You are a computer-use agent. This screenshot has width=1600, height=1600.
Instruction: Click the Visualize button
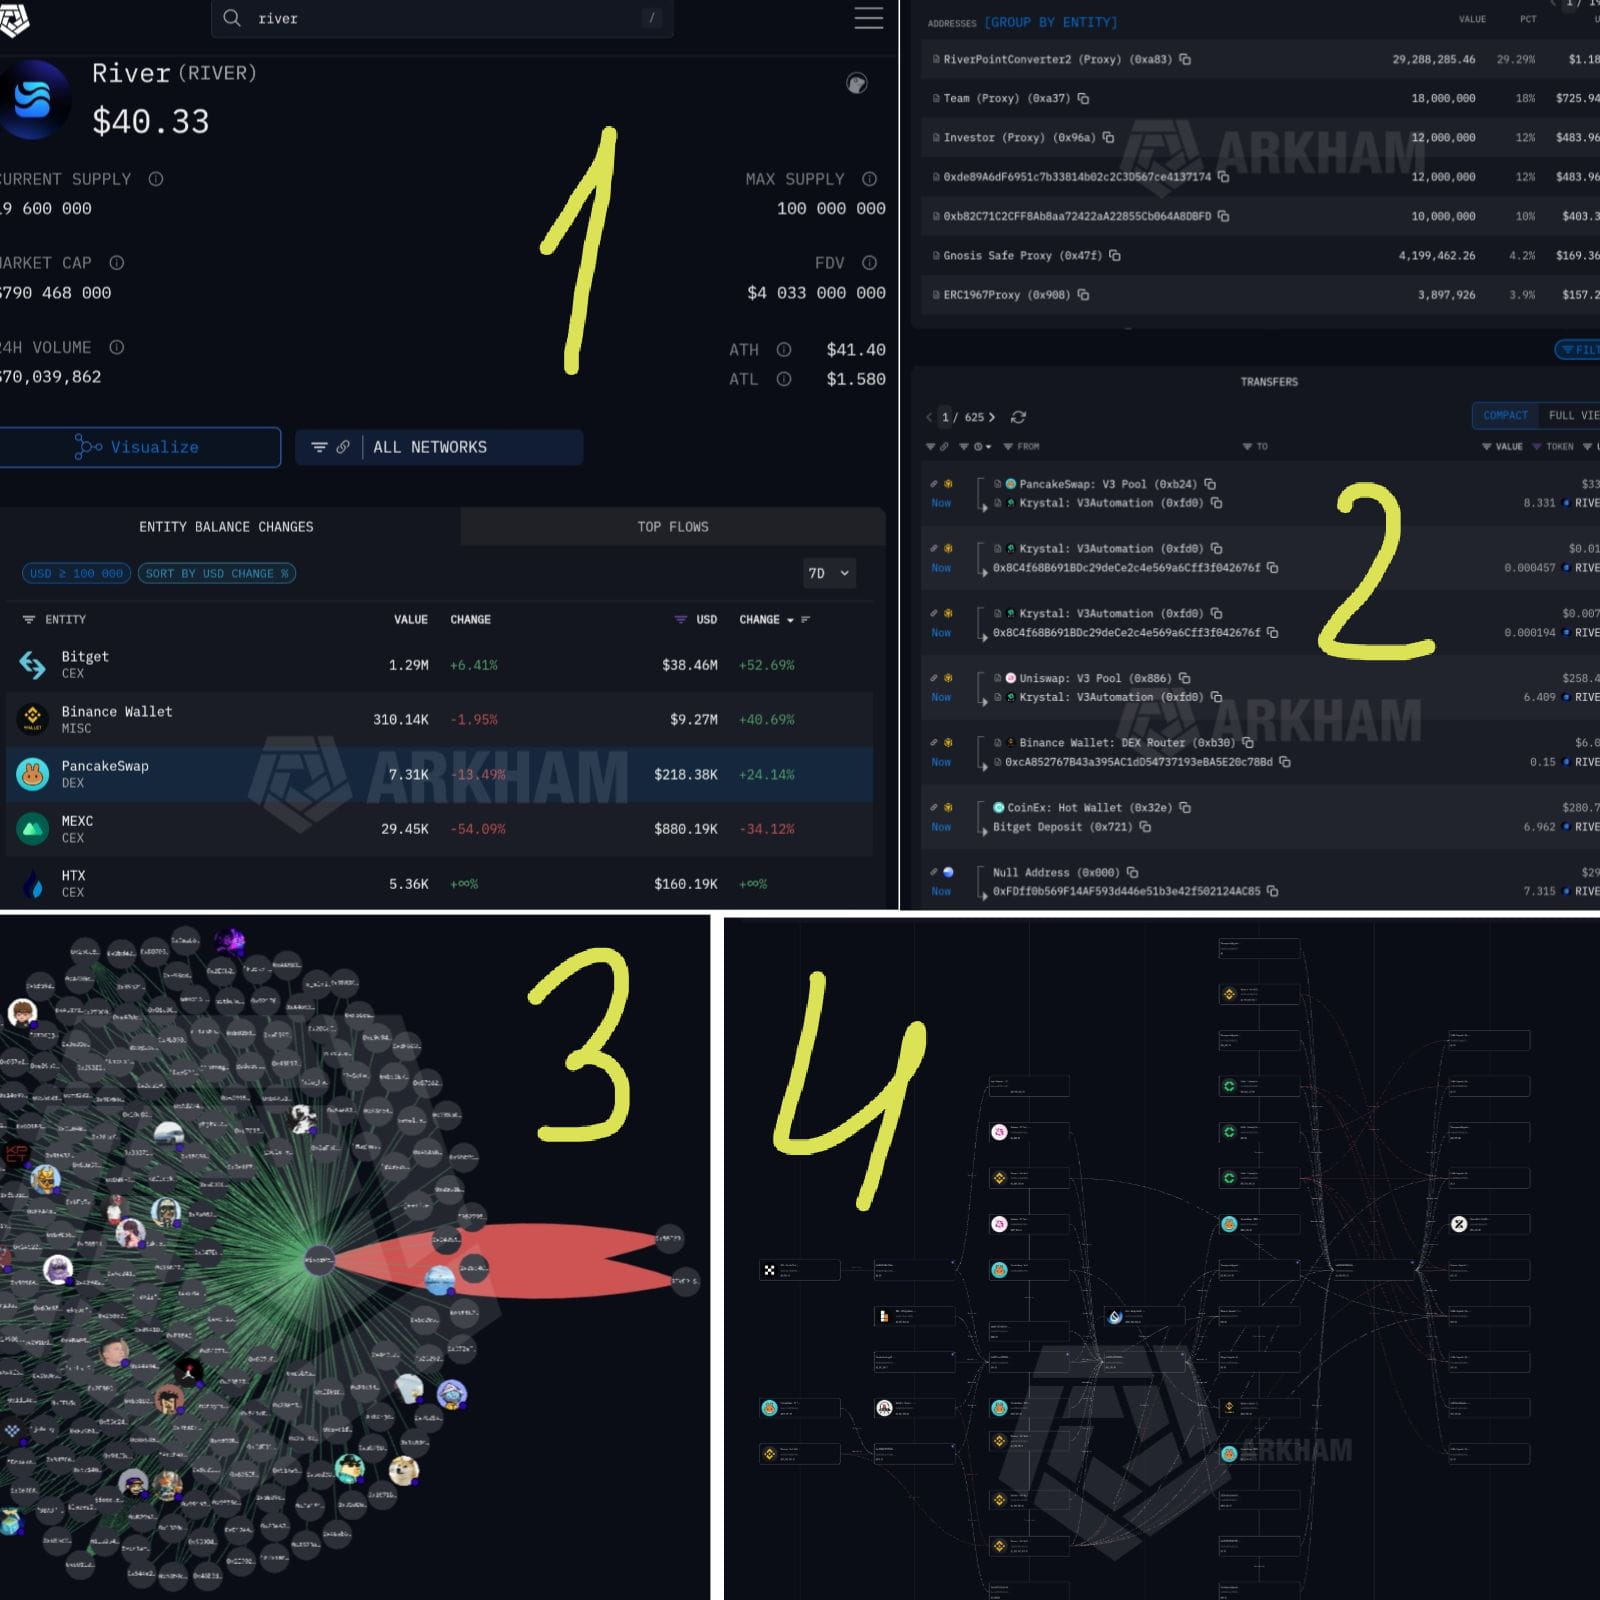pos(140,447)
